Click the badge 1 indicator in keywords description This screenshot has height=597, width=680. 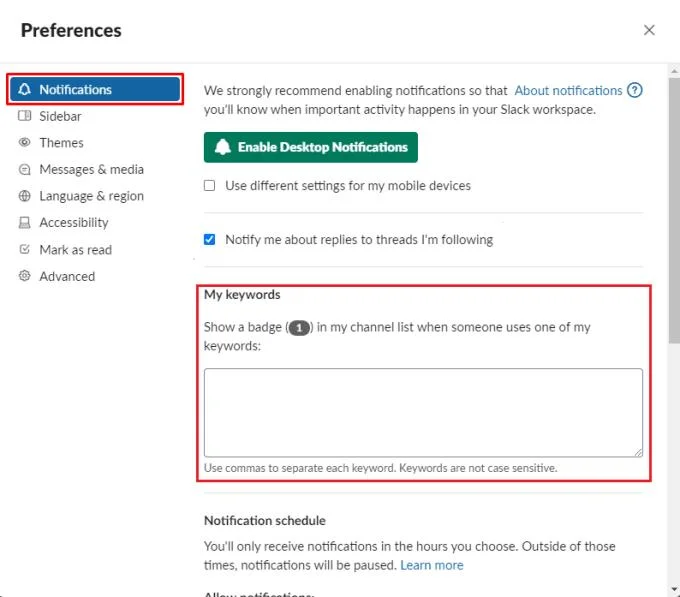299,328
